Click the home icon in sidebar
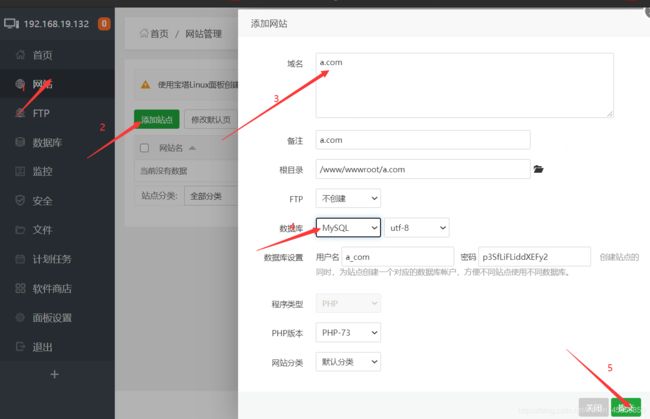This screenshot has height=419, width=650. pos(20,55)
